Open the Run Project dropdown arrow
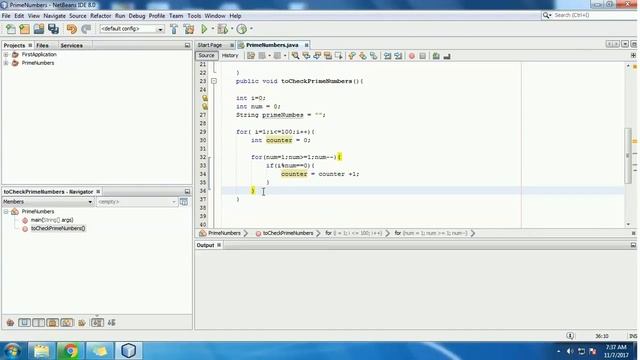640x360 pixels. tap(212, 29)
